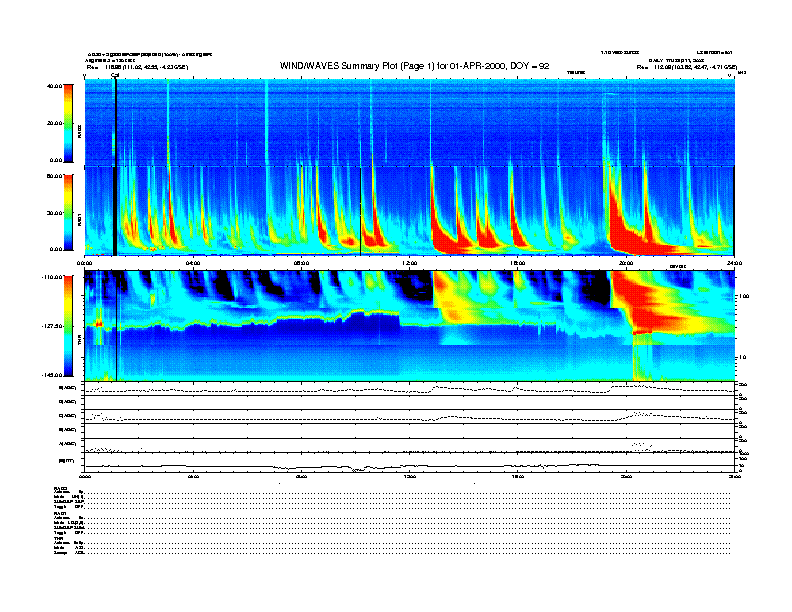Click the -110.00 label on TNR scale
Image resolution: width=792 pixels, height=612 pixels.
coord(52,277)
